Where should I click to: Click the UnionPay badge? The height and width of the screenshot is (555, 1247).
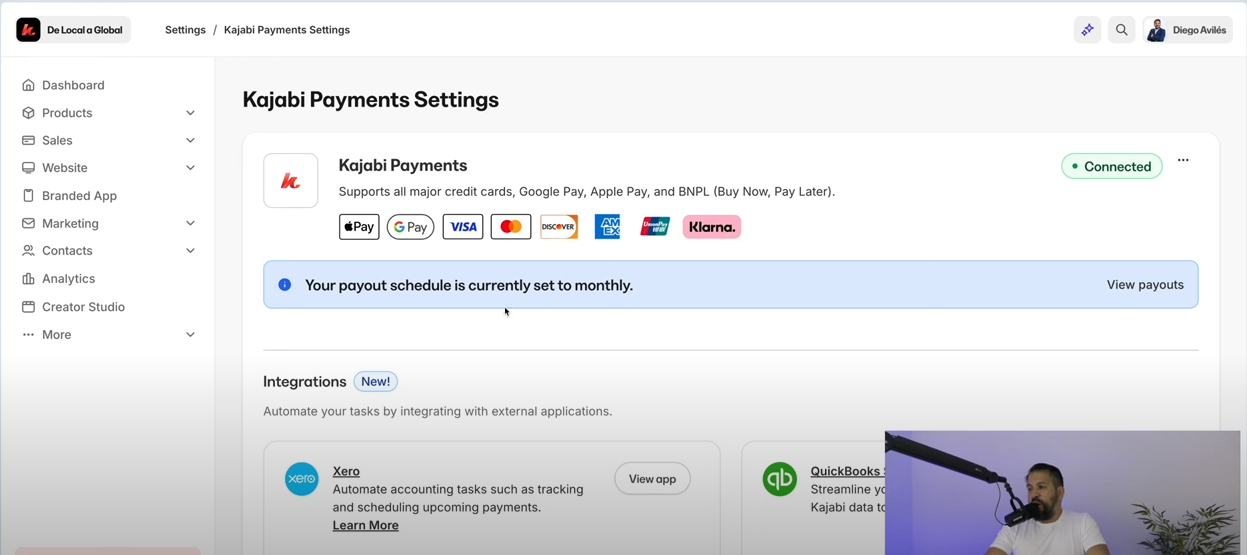[655, 227]
